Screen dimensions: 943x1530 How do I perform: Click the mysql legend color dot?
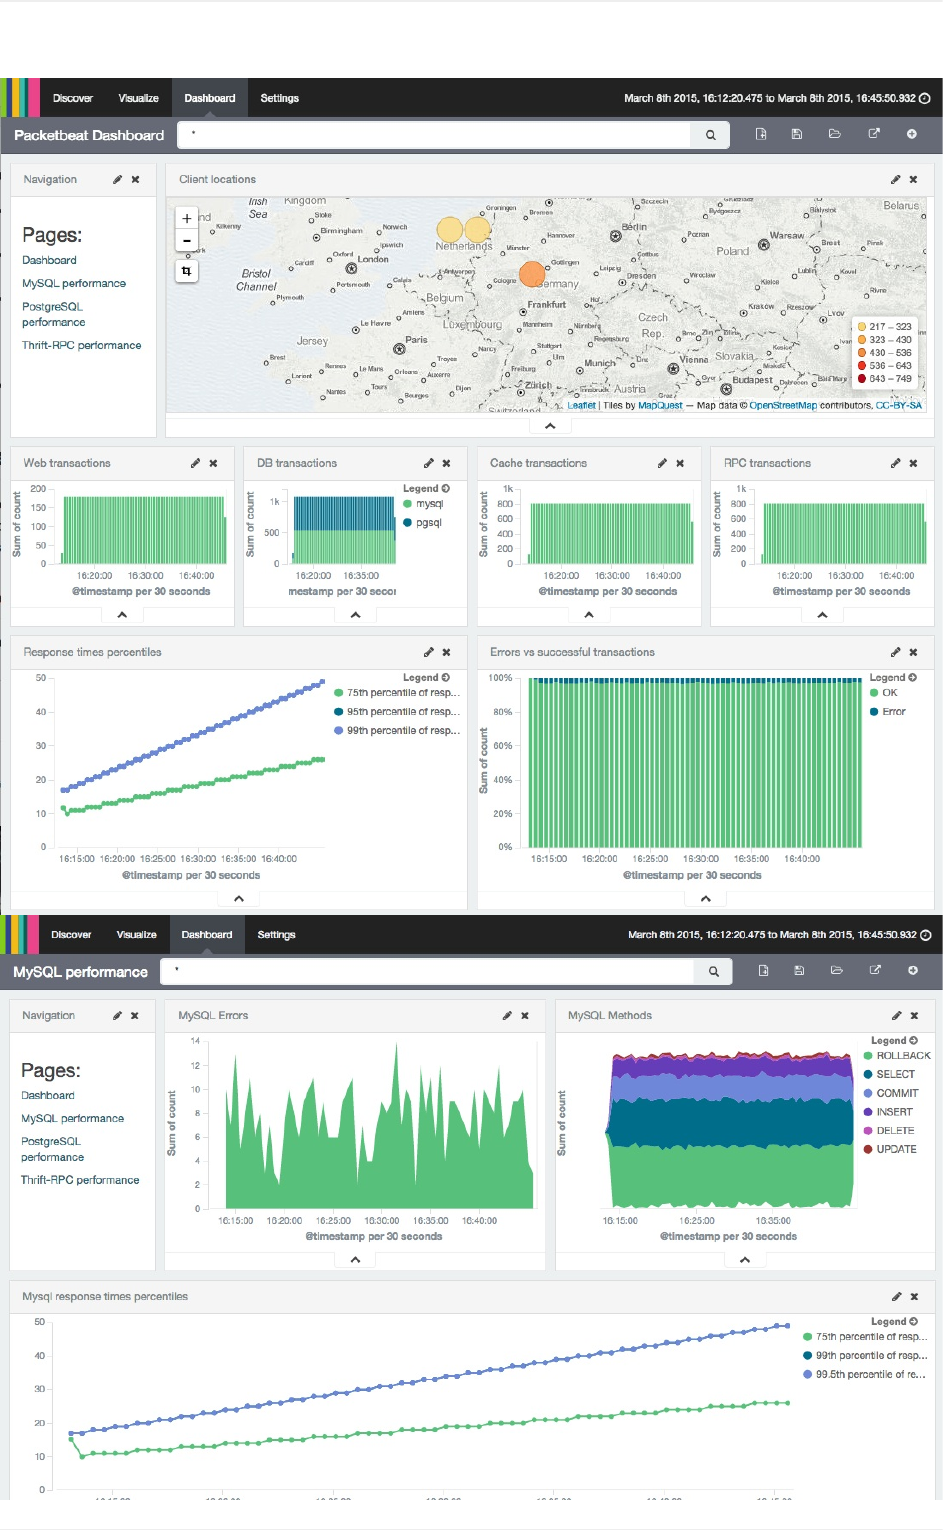tap(408, 504)
